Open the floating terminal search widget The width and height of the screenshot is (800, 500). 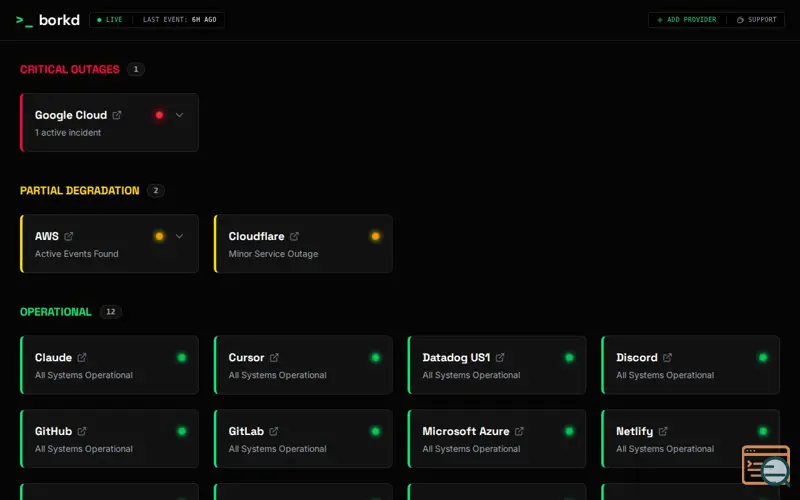(x=766, y=465)
